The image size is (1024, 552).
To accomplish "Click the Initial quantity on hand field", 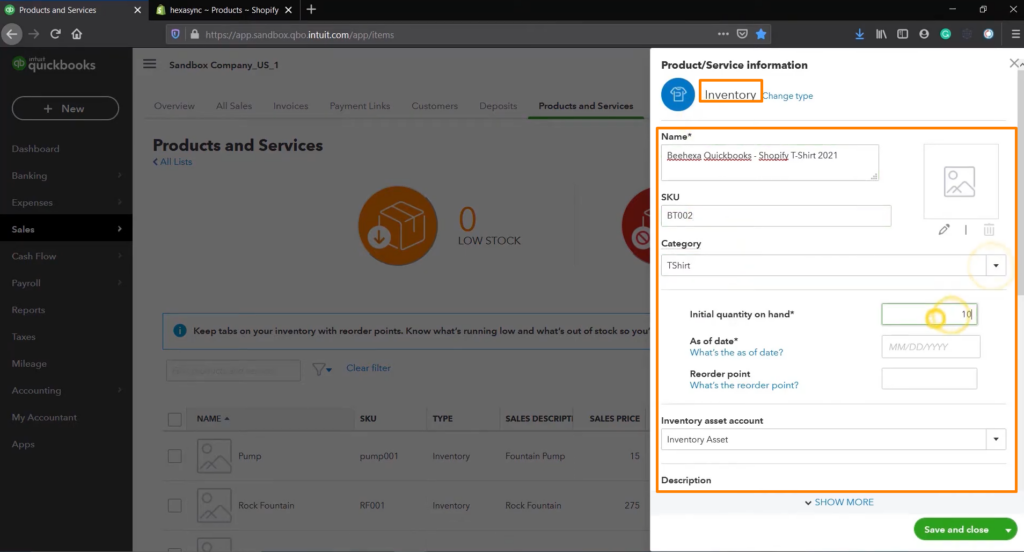I will [x=929, y=314].
